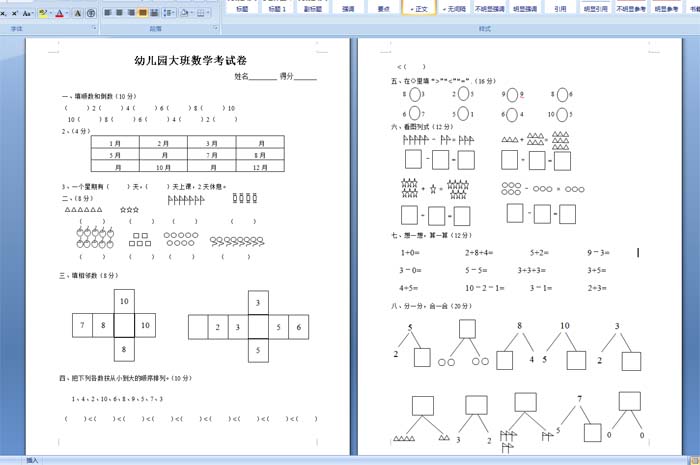Apply paragraph shading paint bucket
Image resolution: width=700 pixels, height=465 pixels.
(x=183, y=13)
